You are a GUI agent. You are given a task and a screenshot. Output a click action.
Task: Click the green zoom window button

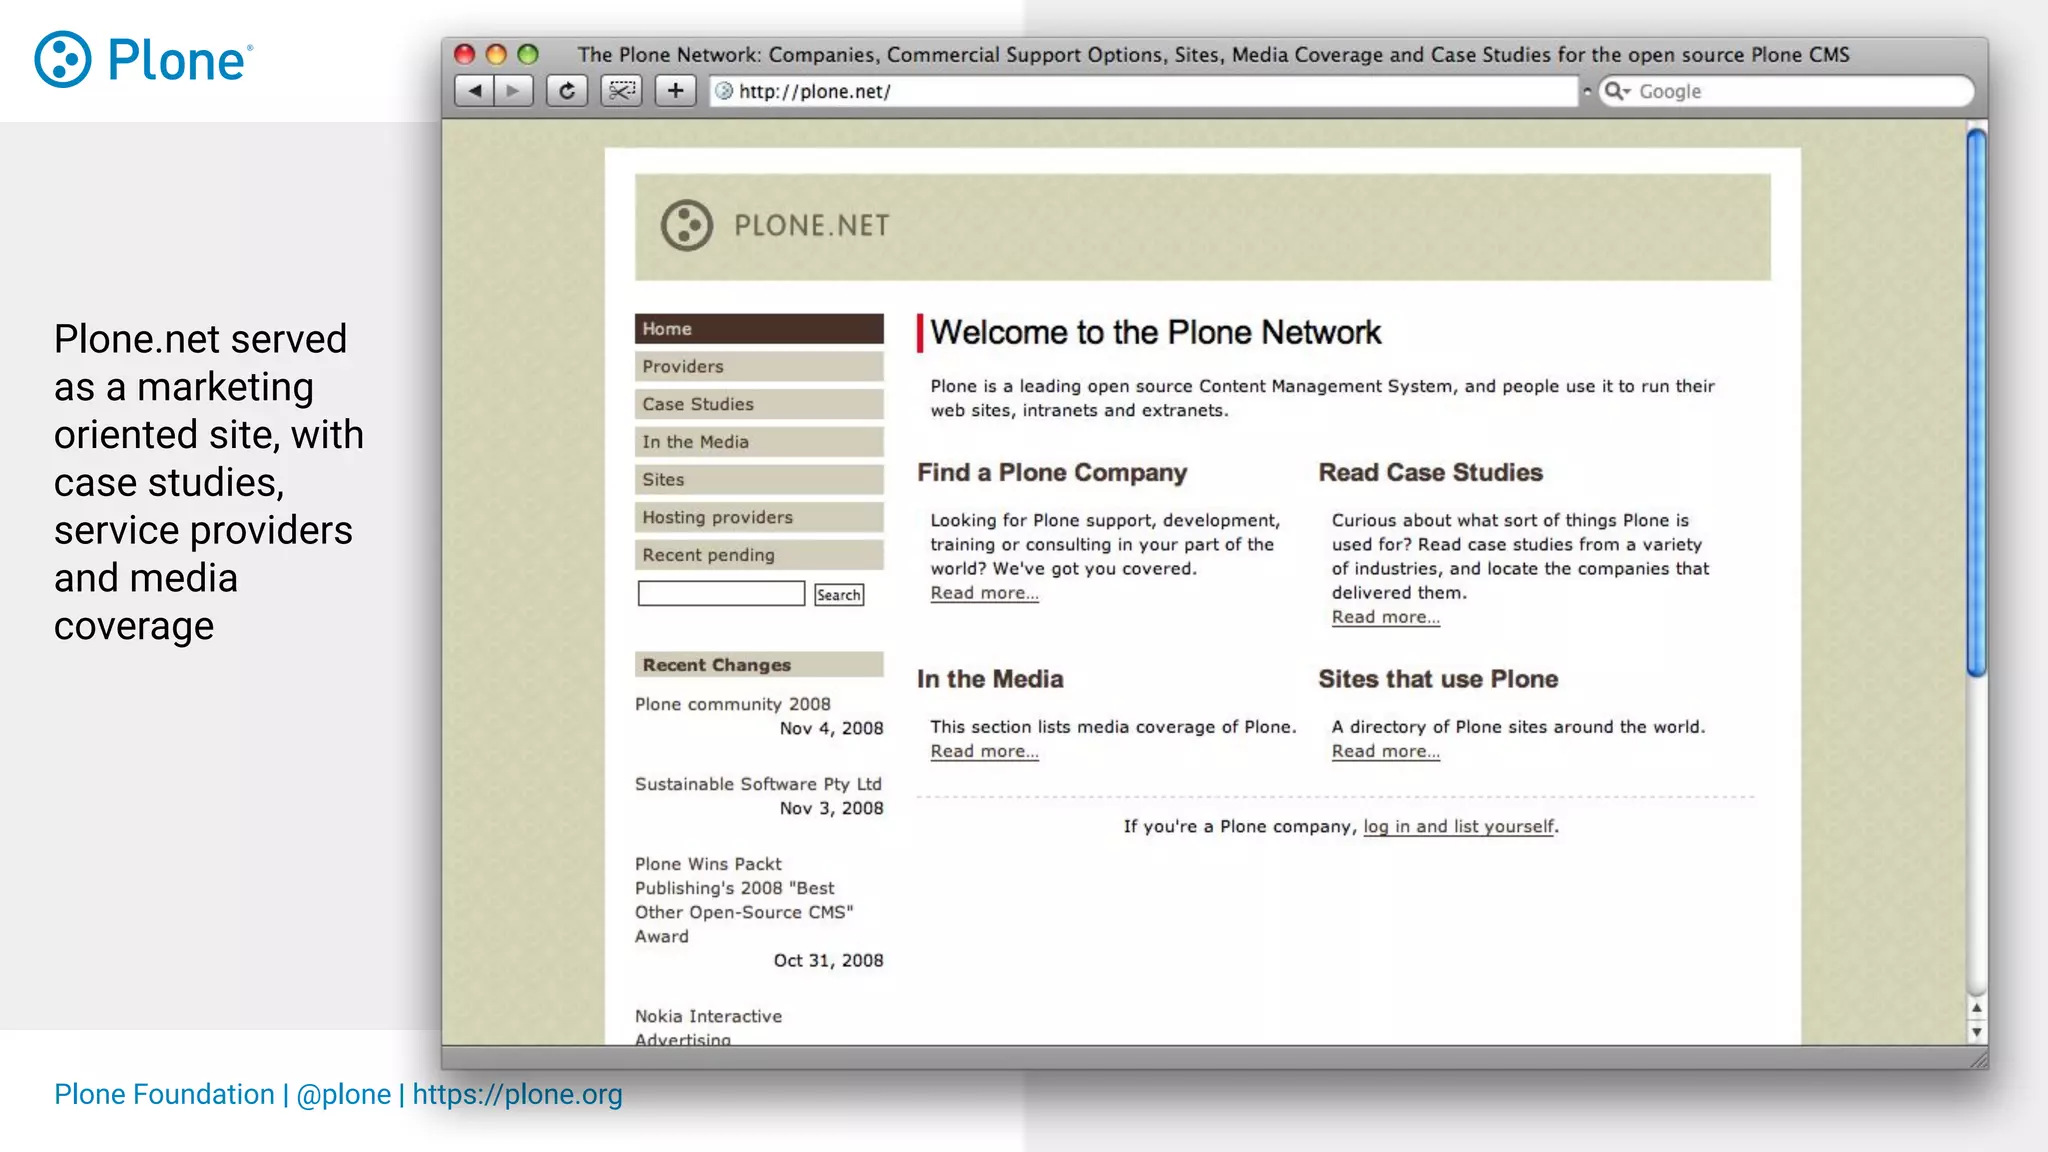528,54
